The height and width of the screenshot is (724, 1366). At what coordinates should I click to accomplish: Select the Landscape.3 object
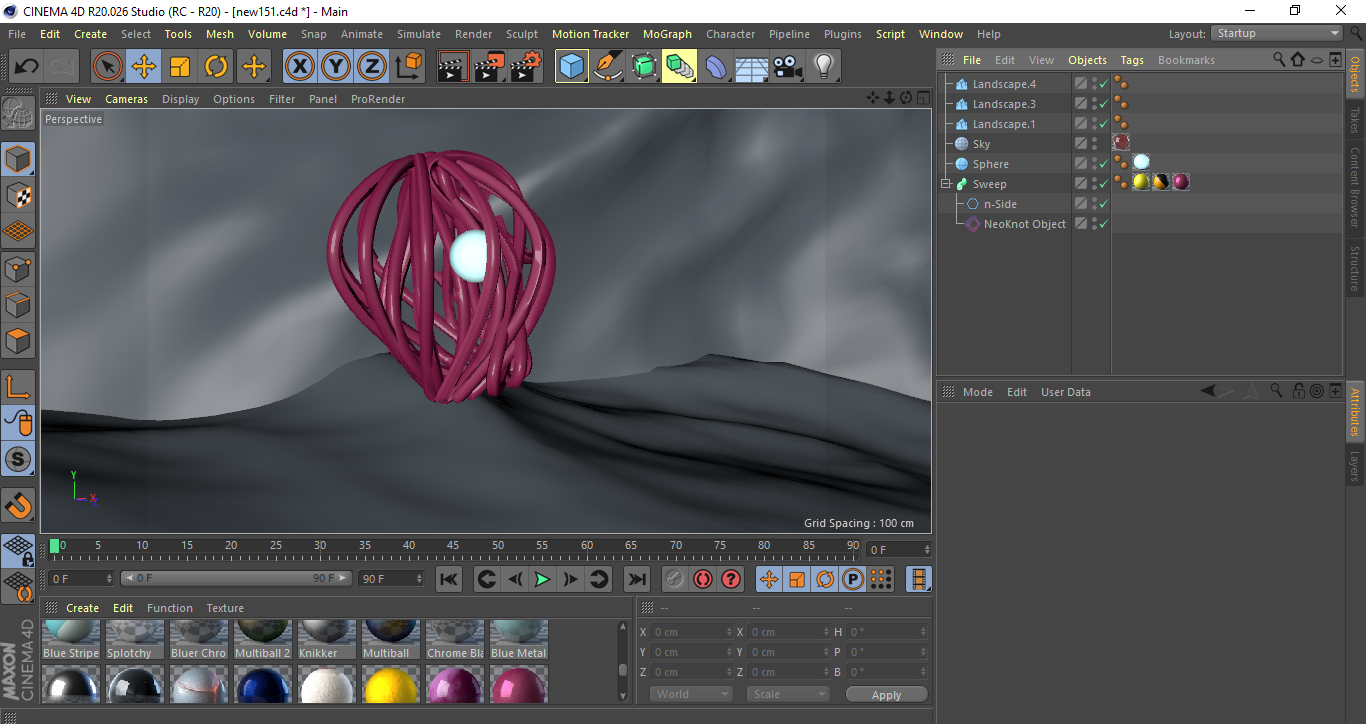(1004, 104)
